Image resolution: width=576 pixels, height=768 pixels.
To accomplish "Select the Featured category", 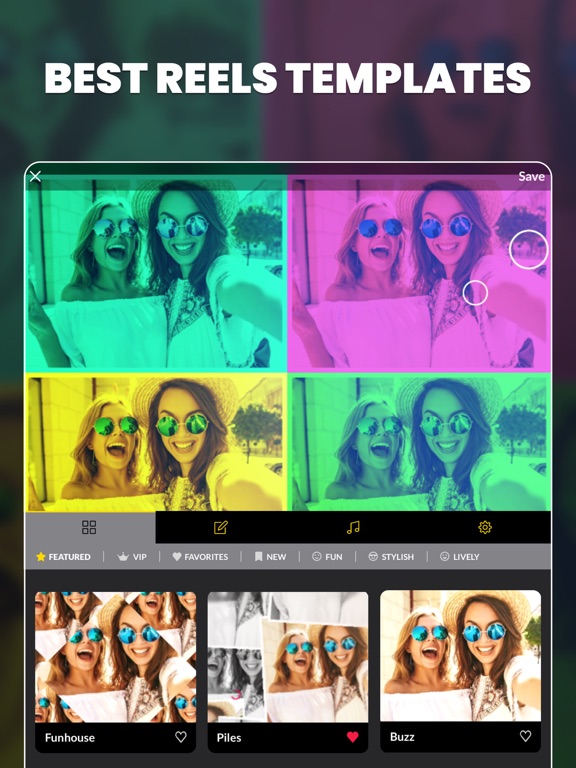I will point(63,556).
